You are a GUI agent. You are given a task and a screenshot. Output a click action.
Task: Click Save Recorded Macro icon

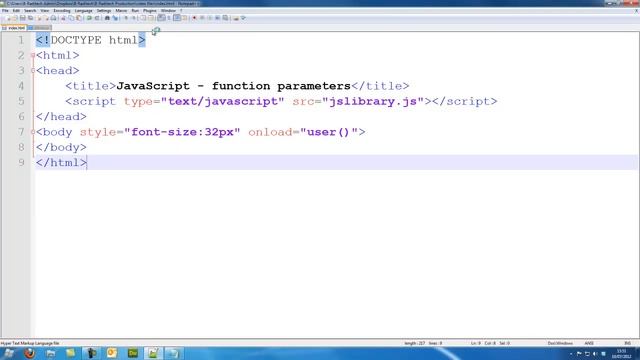226,18
